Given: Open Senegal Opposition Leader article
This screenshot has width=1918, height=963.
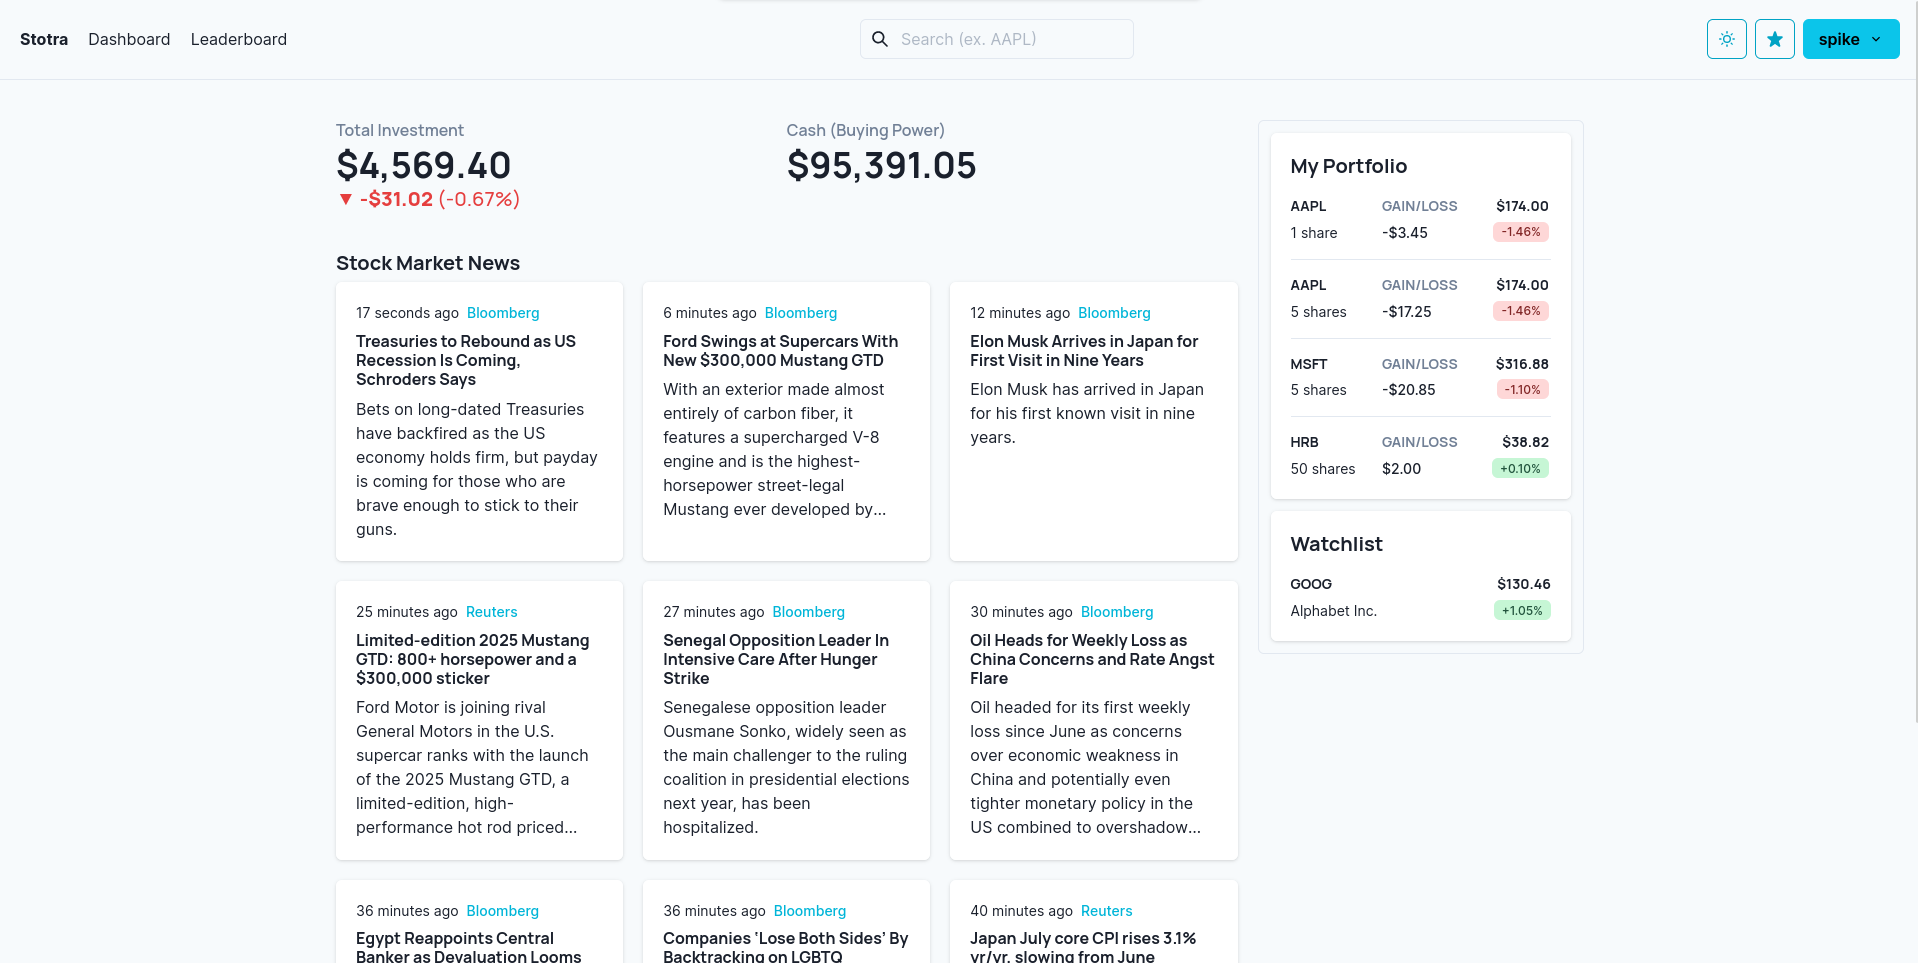Looking at the screenshot, I should [786, 720].
